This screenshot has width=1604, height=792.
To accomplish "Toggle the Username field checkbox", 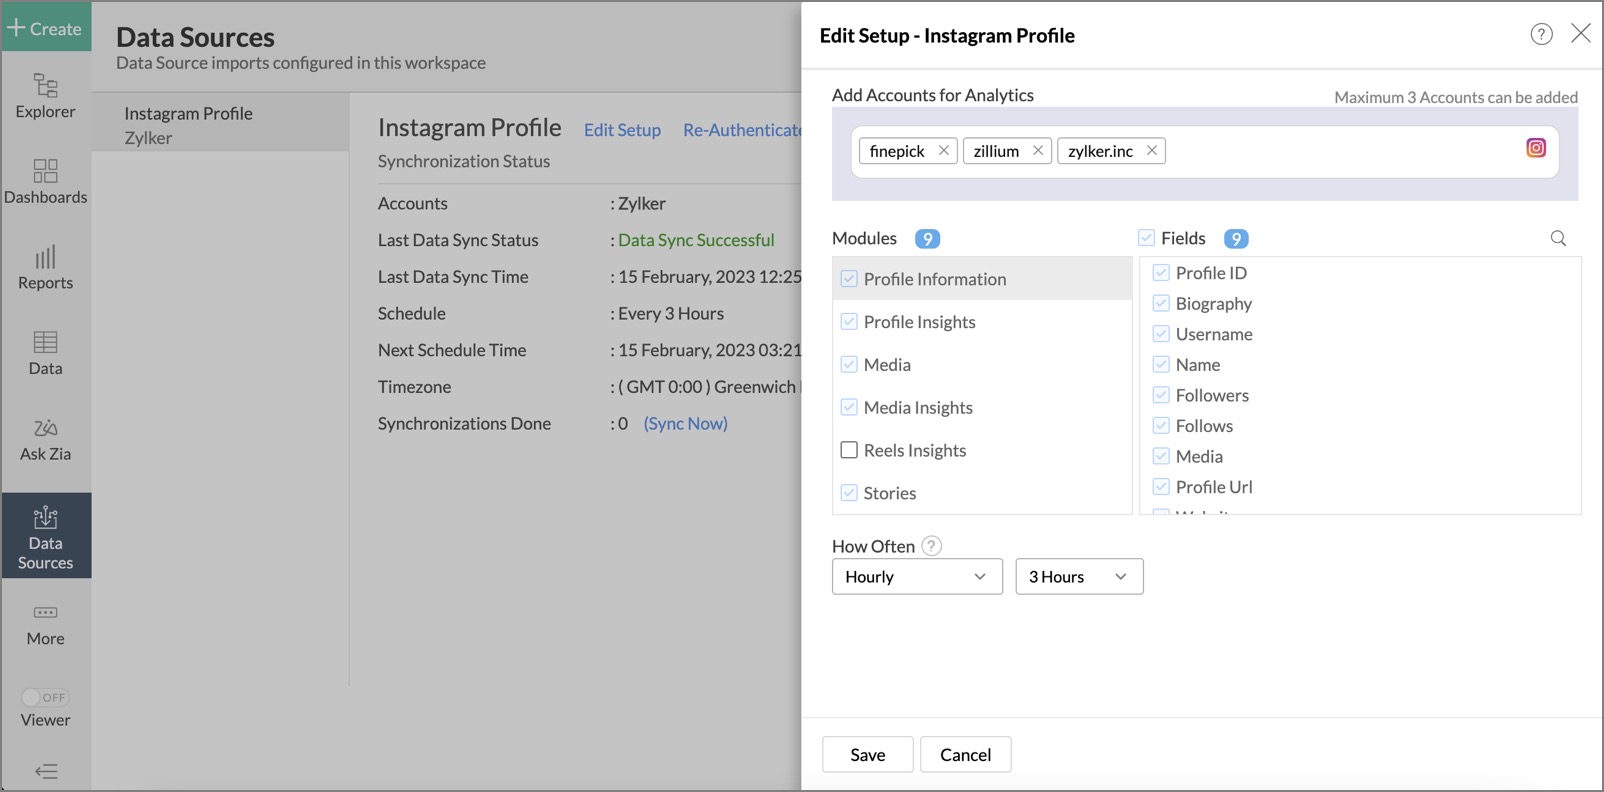I will (x=1161, y=333).
